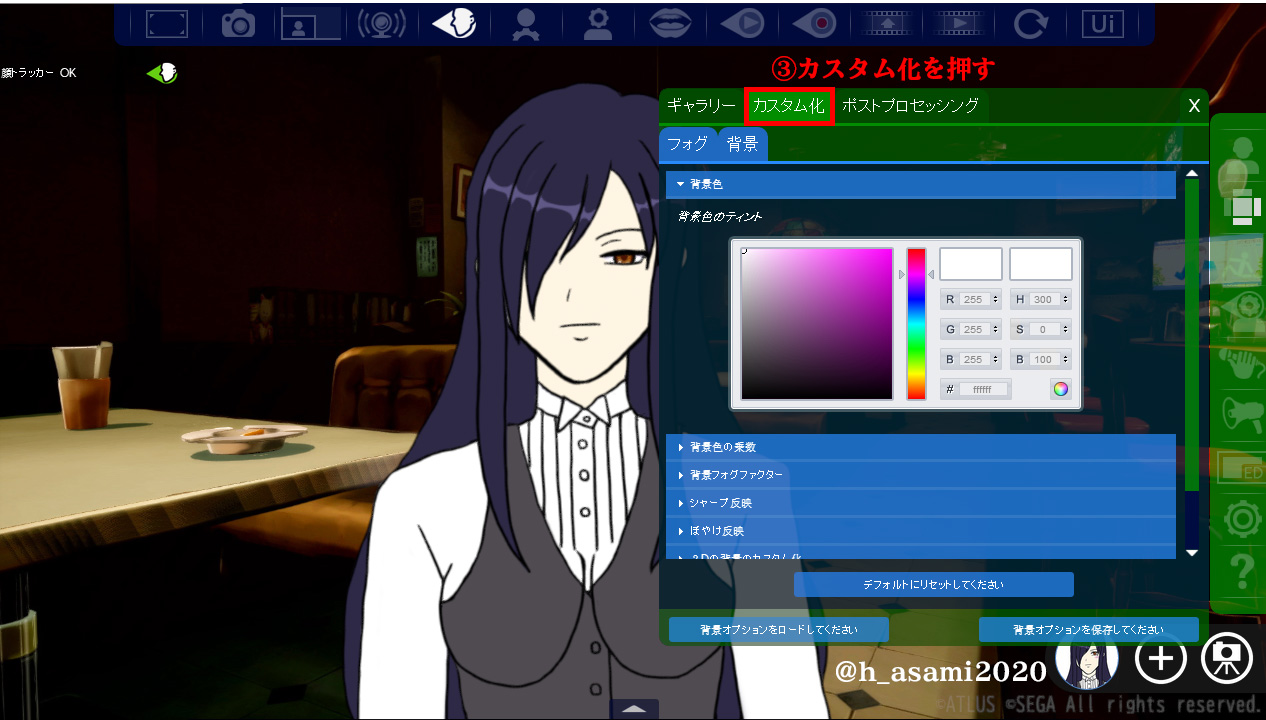Open the avatars section in right sidebar

1241,157
